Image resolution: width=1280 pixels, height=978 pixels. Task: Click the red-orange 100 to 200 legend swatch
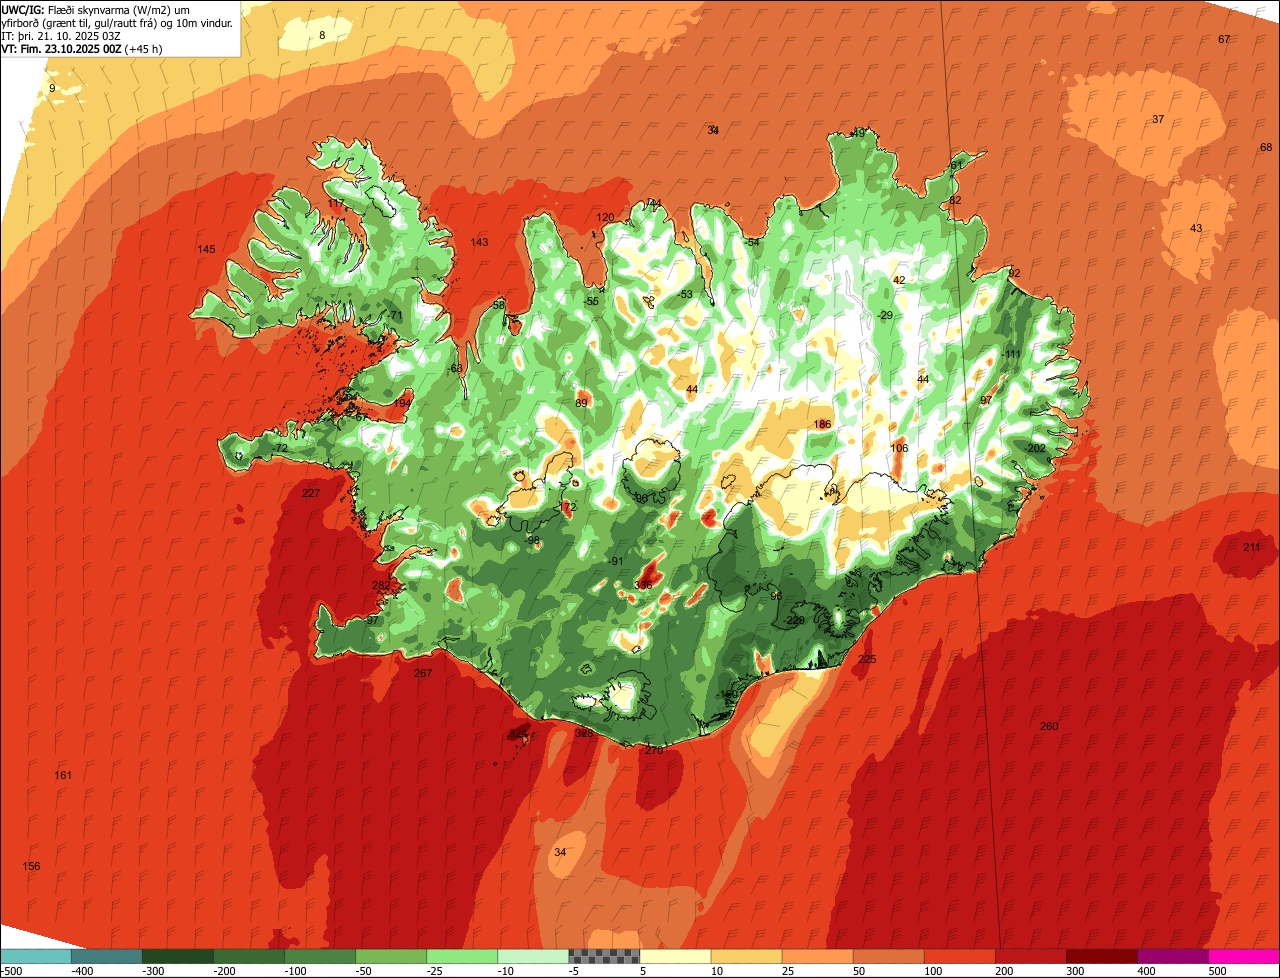(x=958, y=956)
